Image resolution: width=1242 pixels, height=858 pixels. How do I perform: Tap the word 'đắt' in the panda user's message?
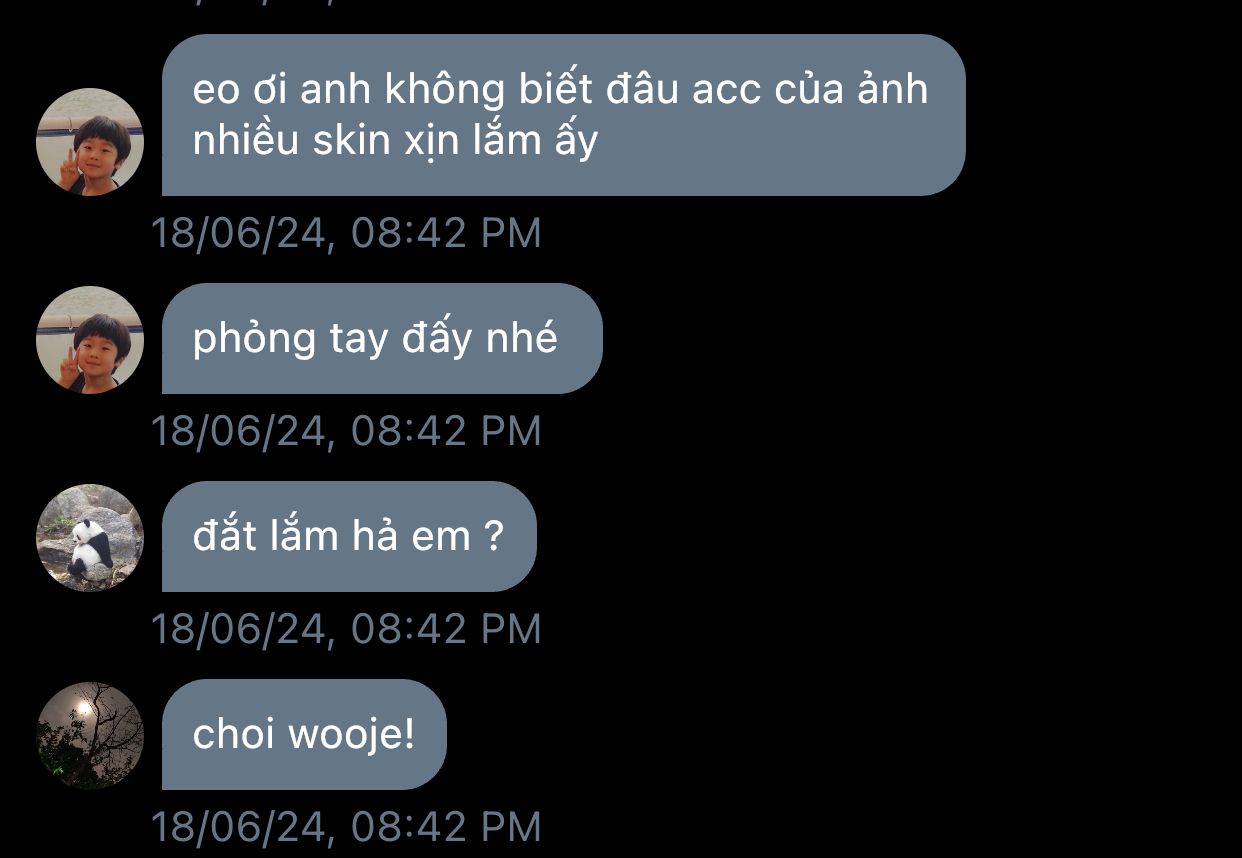coord(223,535)
